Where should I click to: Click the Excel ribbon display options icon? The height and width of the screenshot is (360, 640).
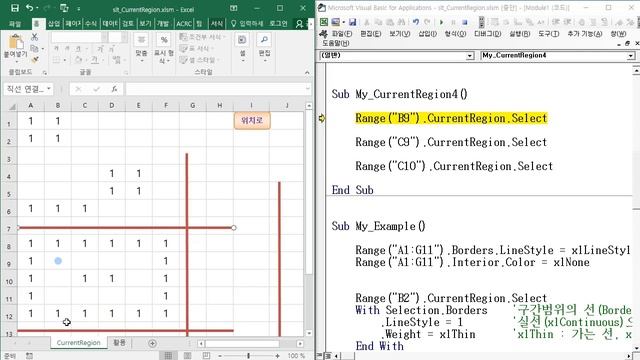click(233, 8)
